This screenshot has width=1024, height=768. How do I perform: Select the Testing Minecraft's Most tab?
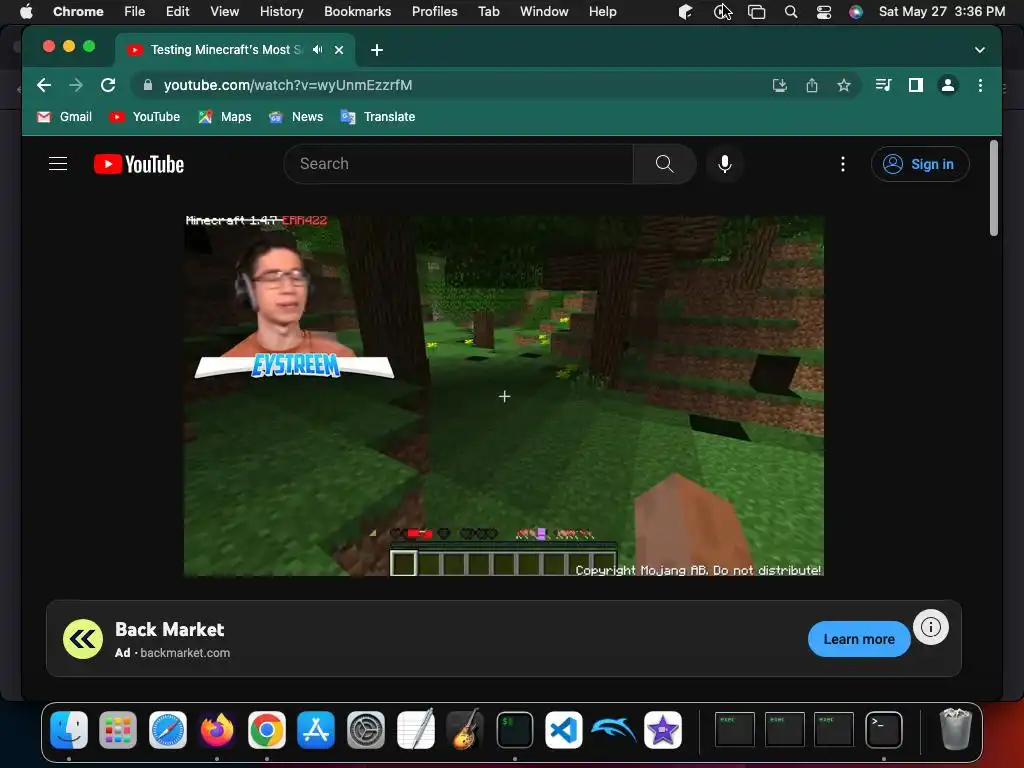pyautogui.click(x=226, y=50)
